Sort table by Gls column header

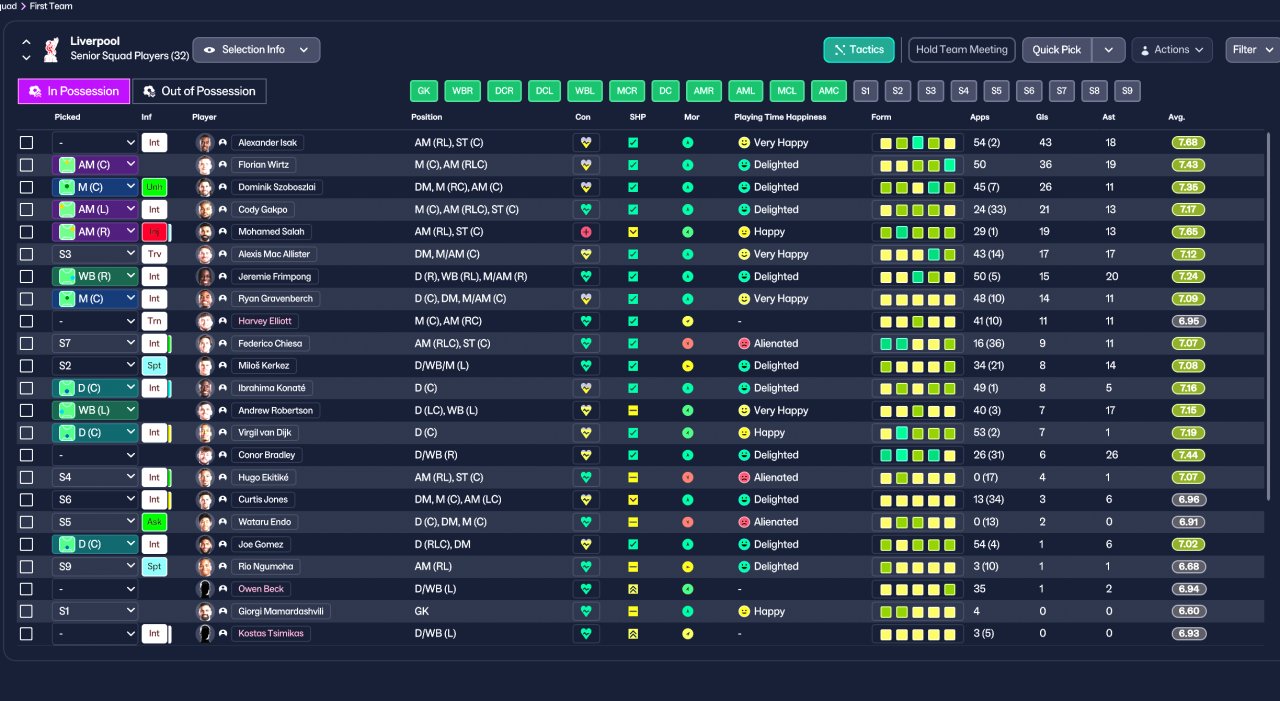pos(1042,117)
